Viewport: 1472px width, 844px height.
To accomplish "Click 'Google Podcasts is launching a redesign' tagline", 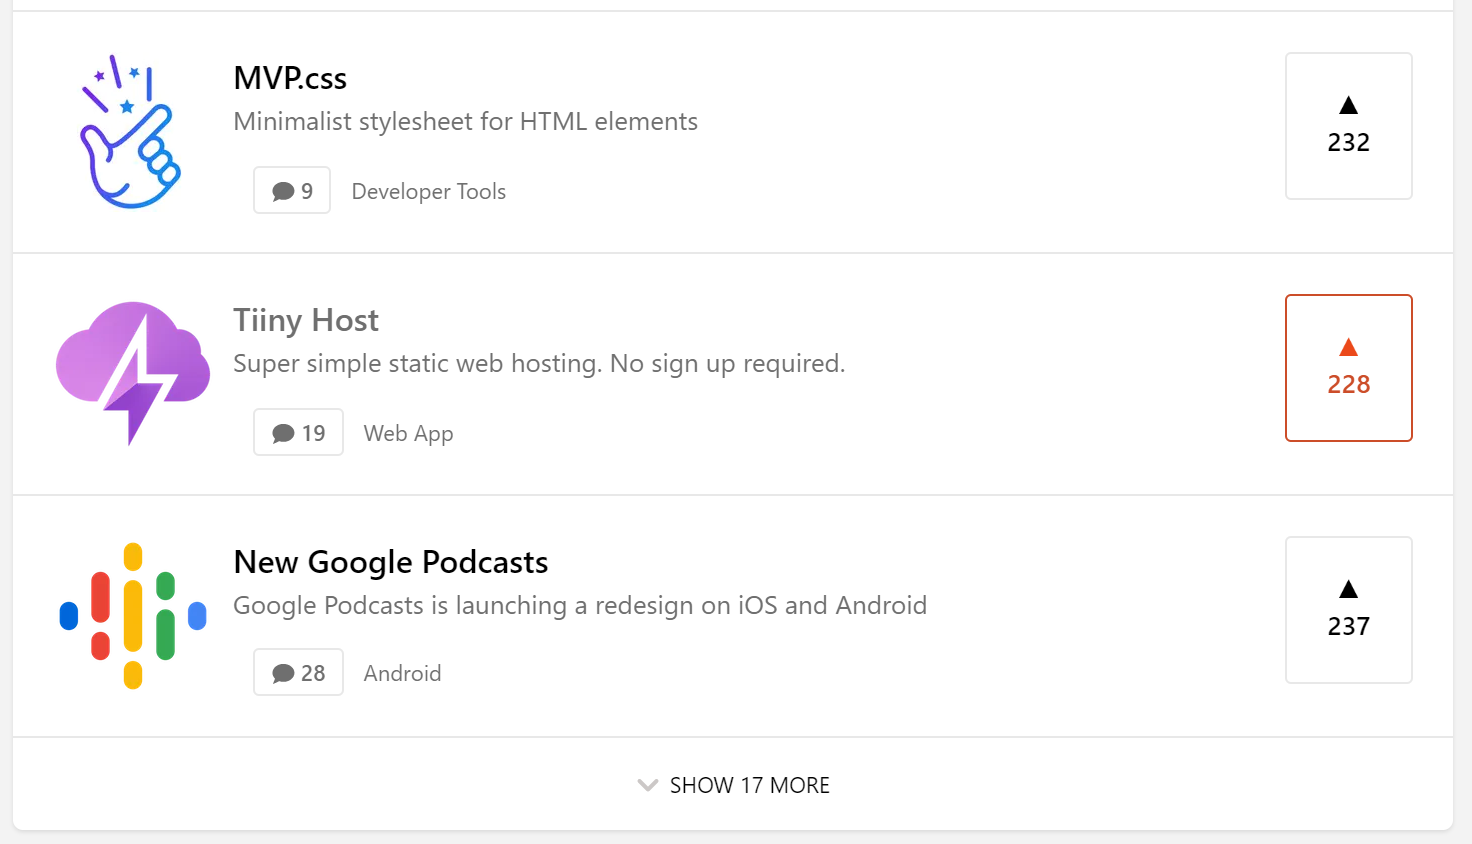I will click(580, 605).
